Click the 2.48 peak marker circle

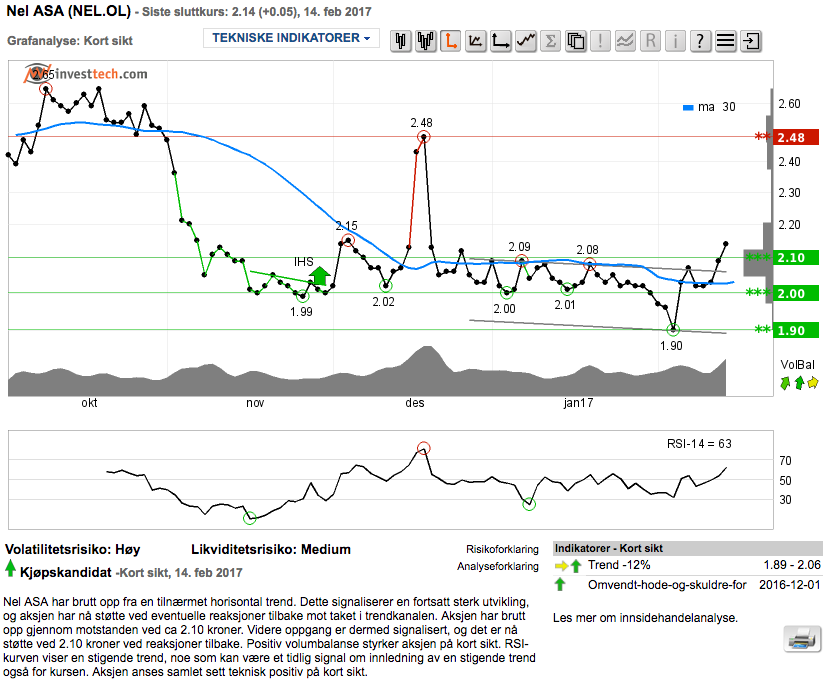(x=424, y=137)
